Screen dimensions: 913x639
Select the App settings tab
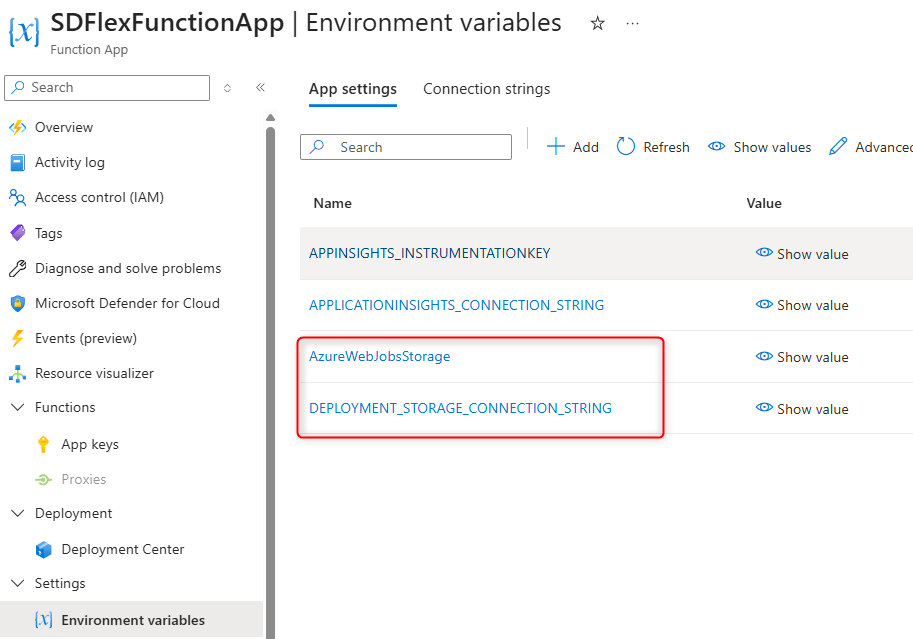(352, 89)
